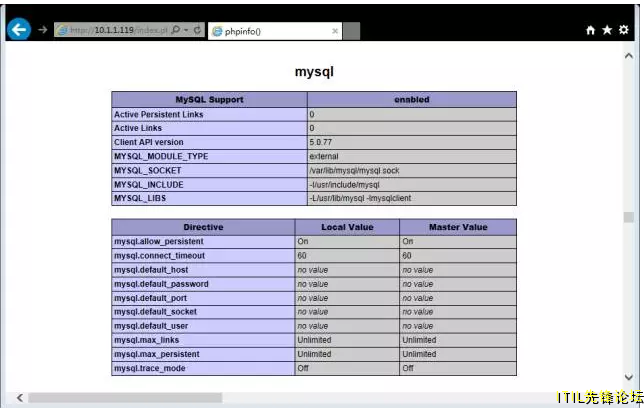Click master value On of allow_persistent
The image size is (644, 408).
(x=407, y=242)
